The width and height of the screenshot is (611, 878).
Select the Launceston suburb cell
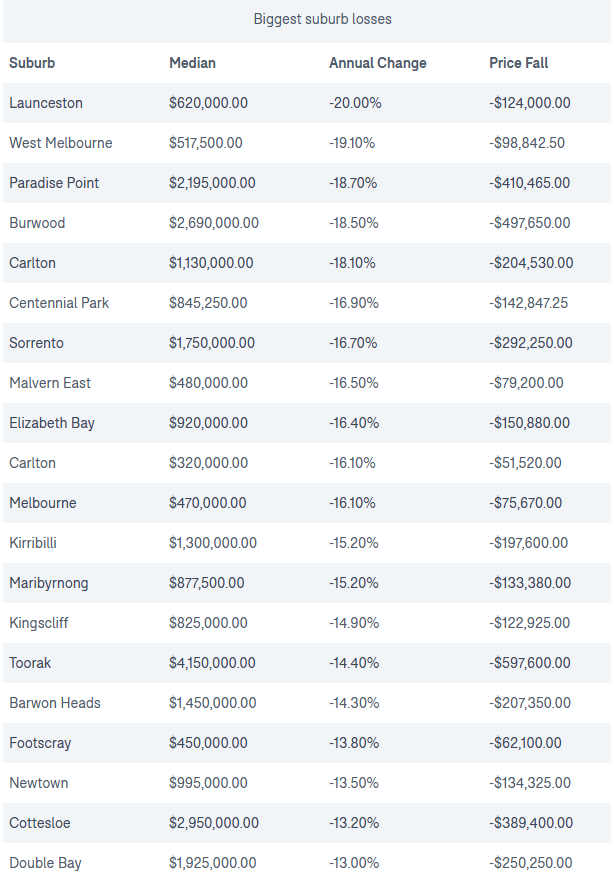[x=46, y=103]
